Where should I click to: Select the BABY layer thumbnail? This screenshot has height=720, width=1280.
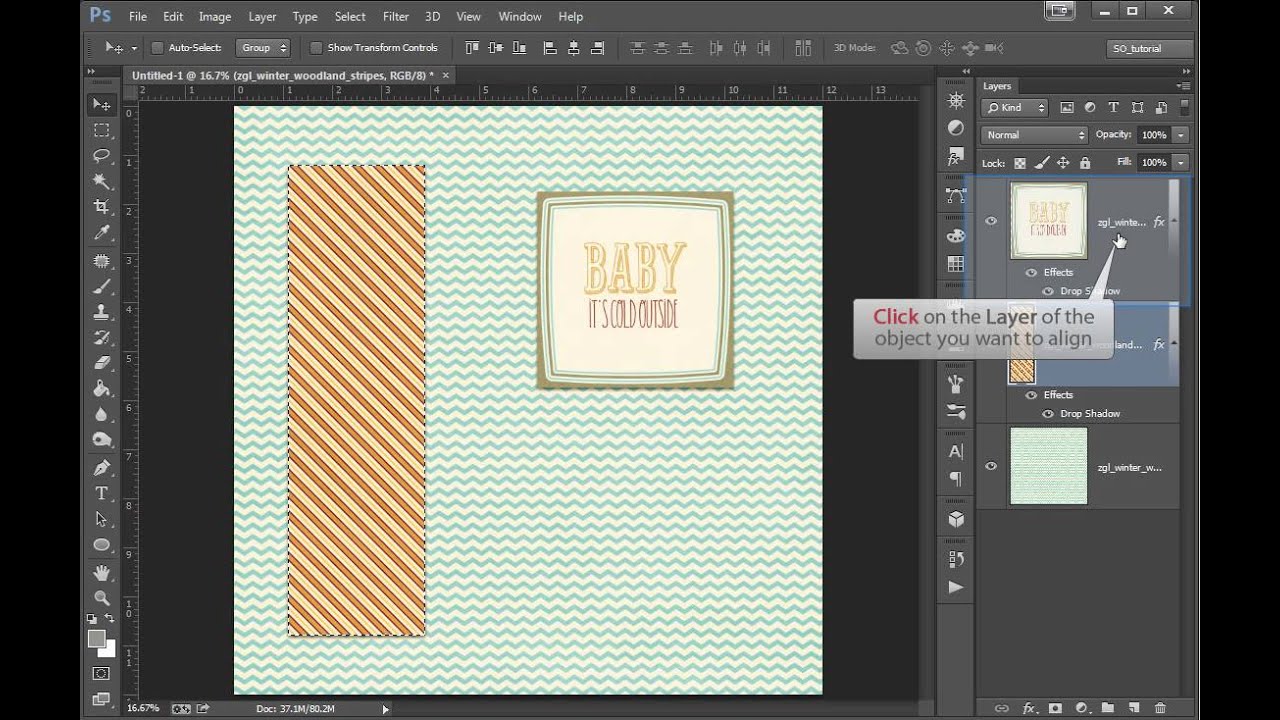[1048, 221]
